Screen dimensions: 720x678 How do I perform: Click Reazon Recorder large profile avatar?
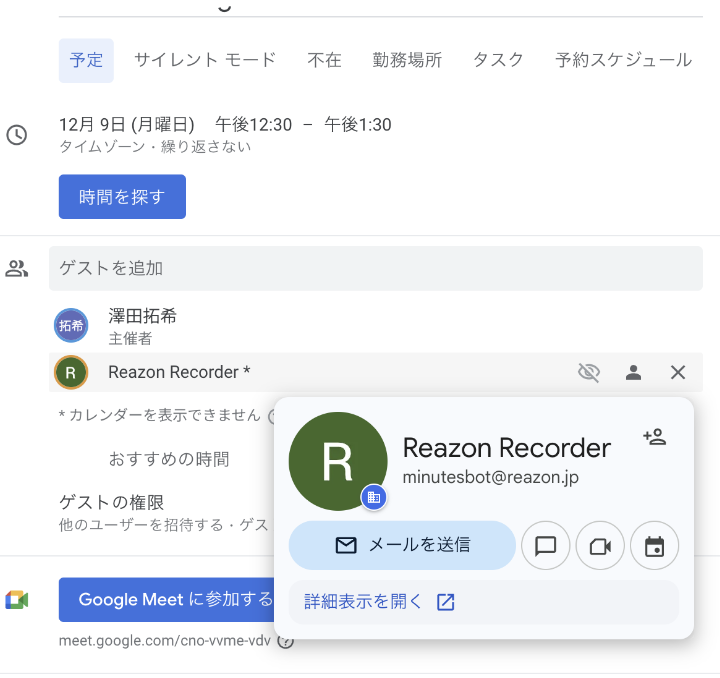click(338, 461)
